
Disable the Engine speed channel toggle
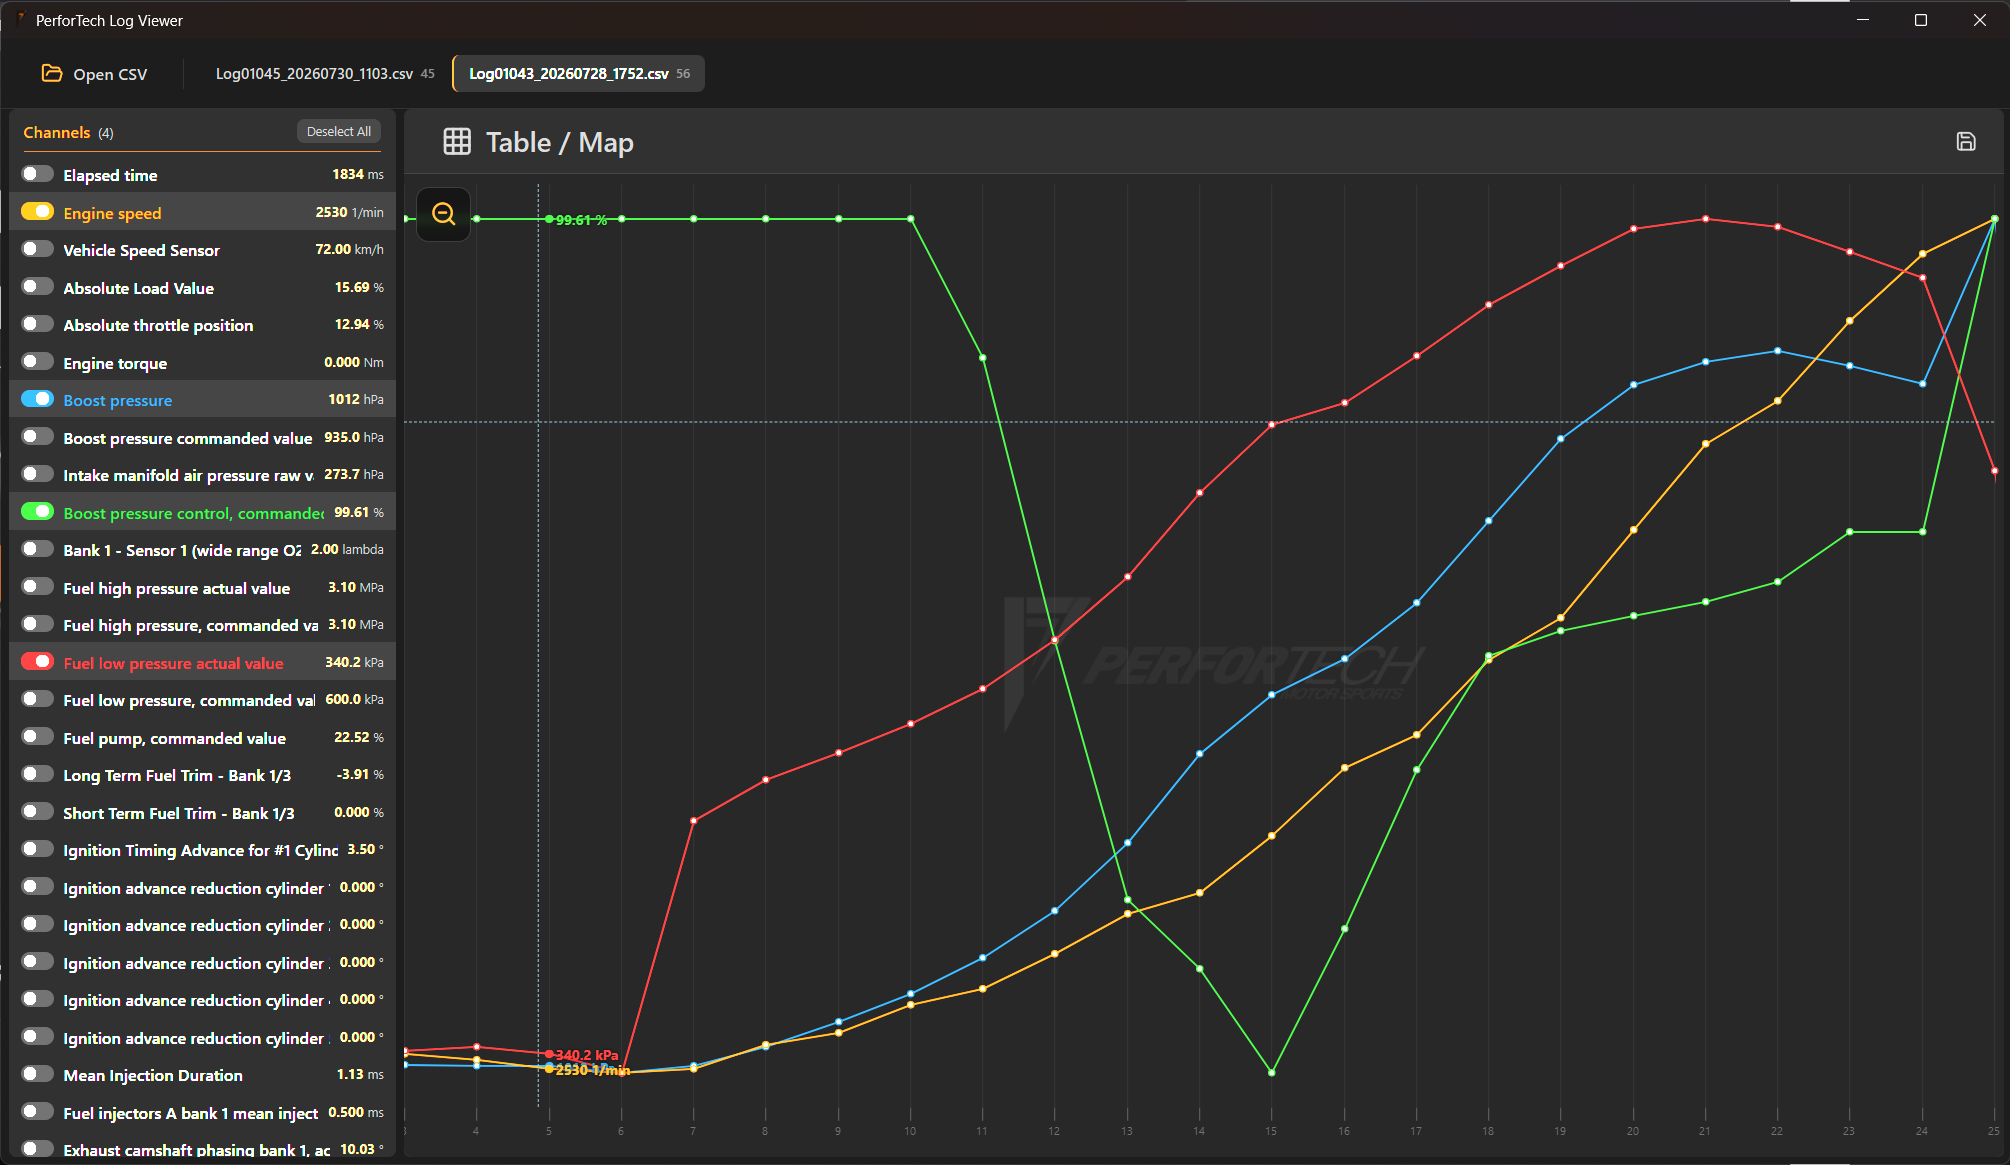[x=38, y=212]
